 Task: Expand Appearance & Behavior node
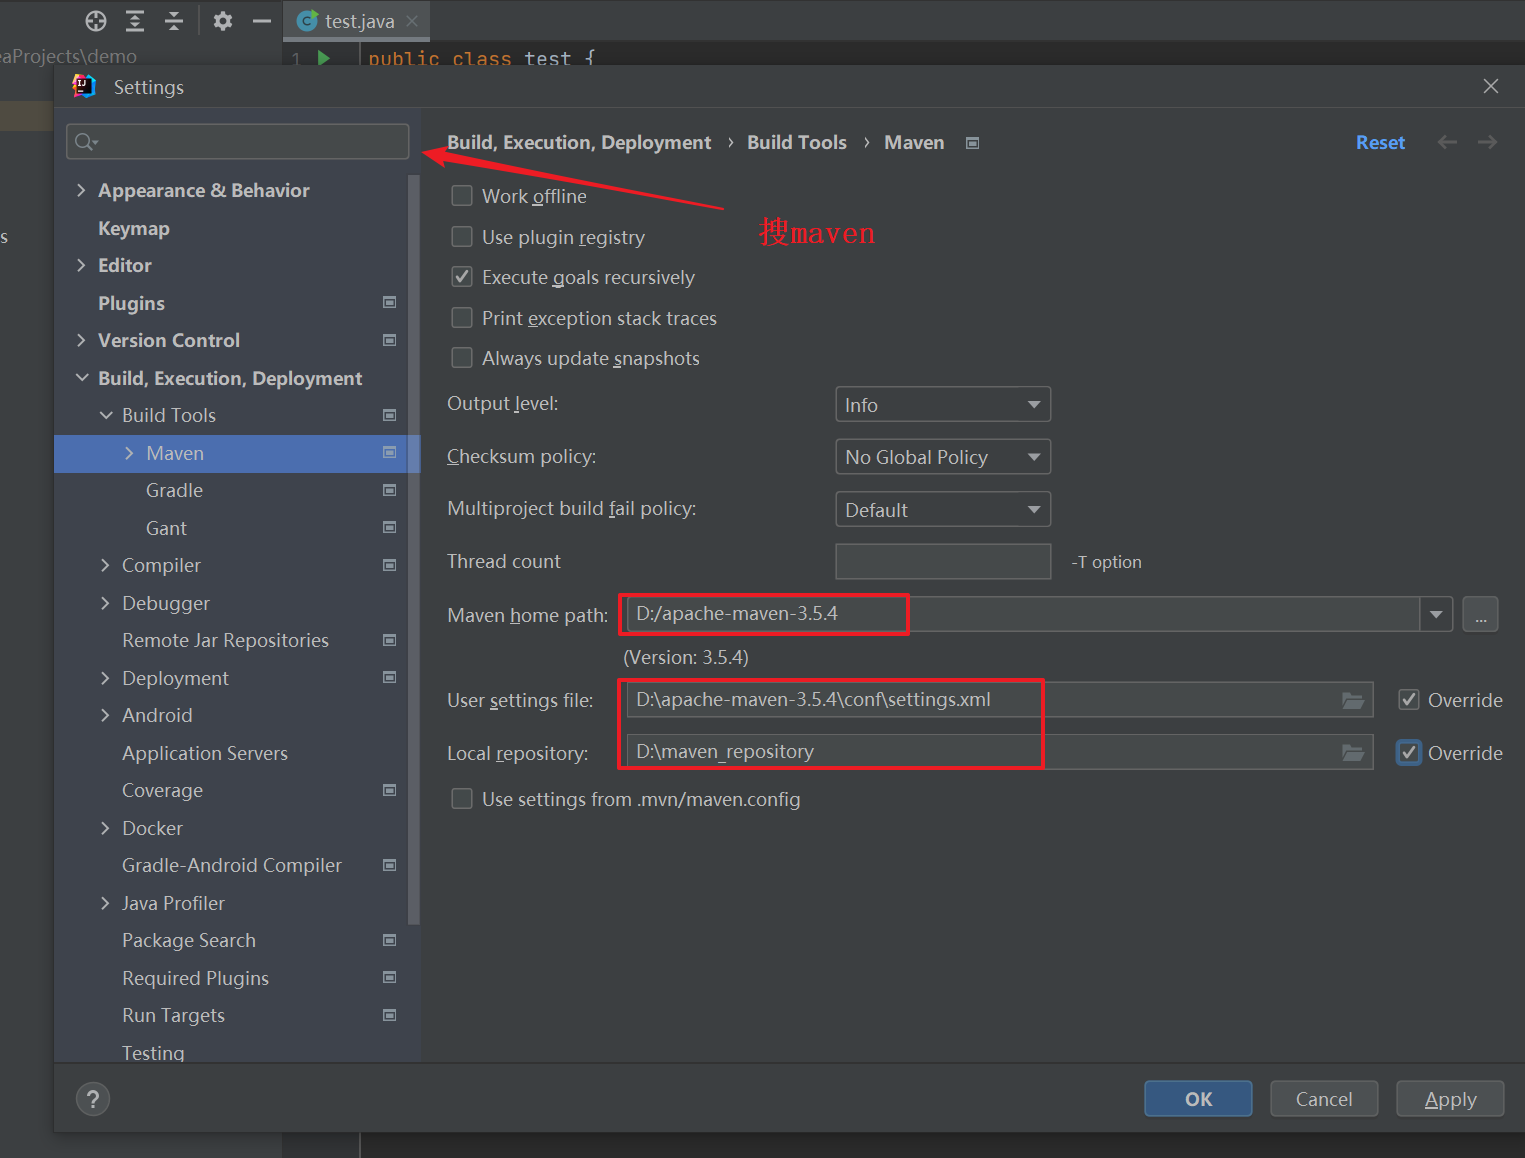(x=81, y=190)
